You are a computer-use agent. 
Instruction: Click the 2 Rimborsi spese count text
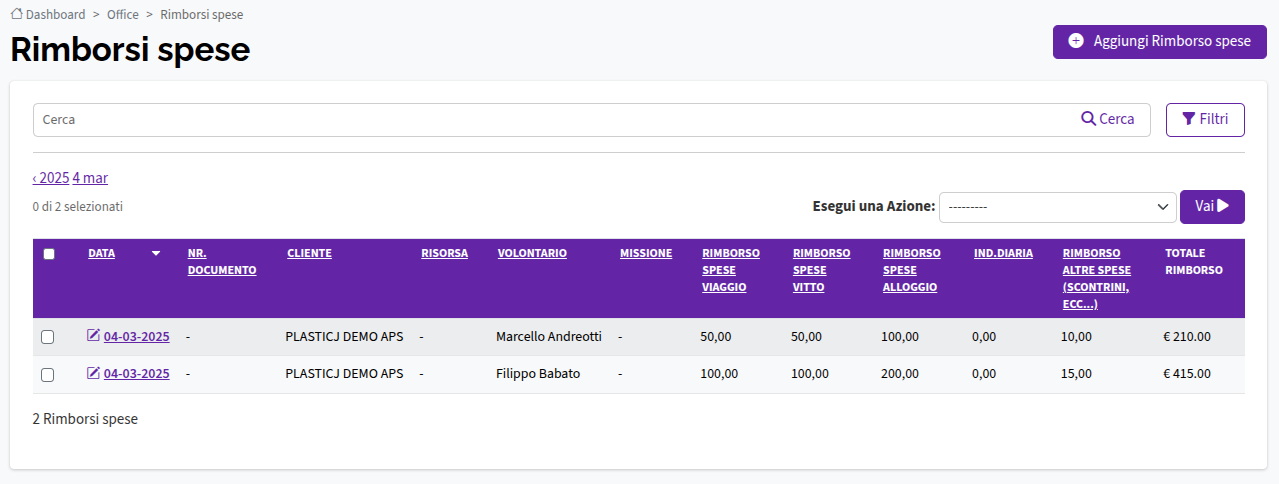(85, 419)
